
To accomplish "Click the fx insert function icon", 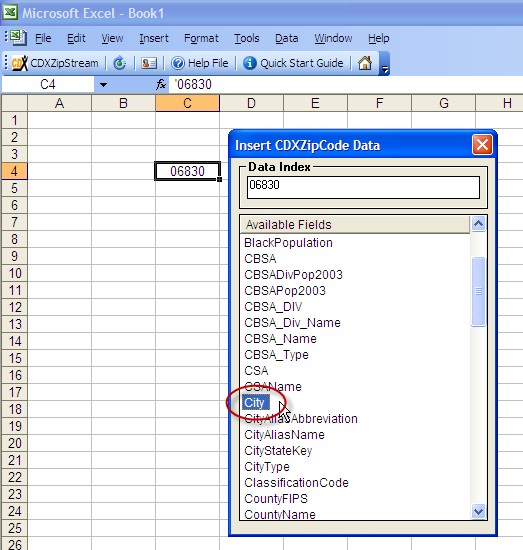I will [x=161, y=85].
